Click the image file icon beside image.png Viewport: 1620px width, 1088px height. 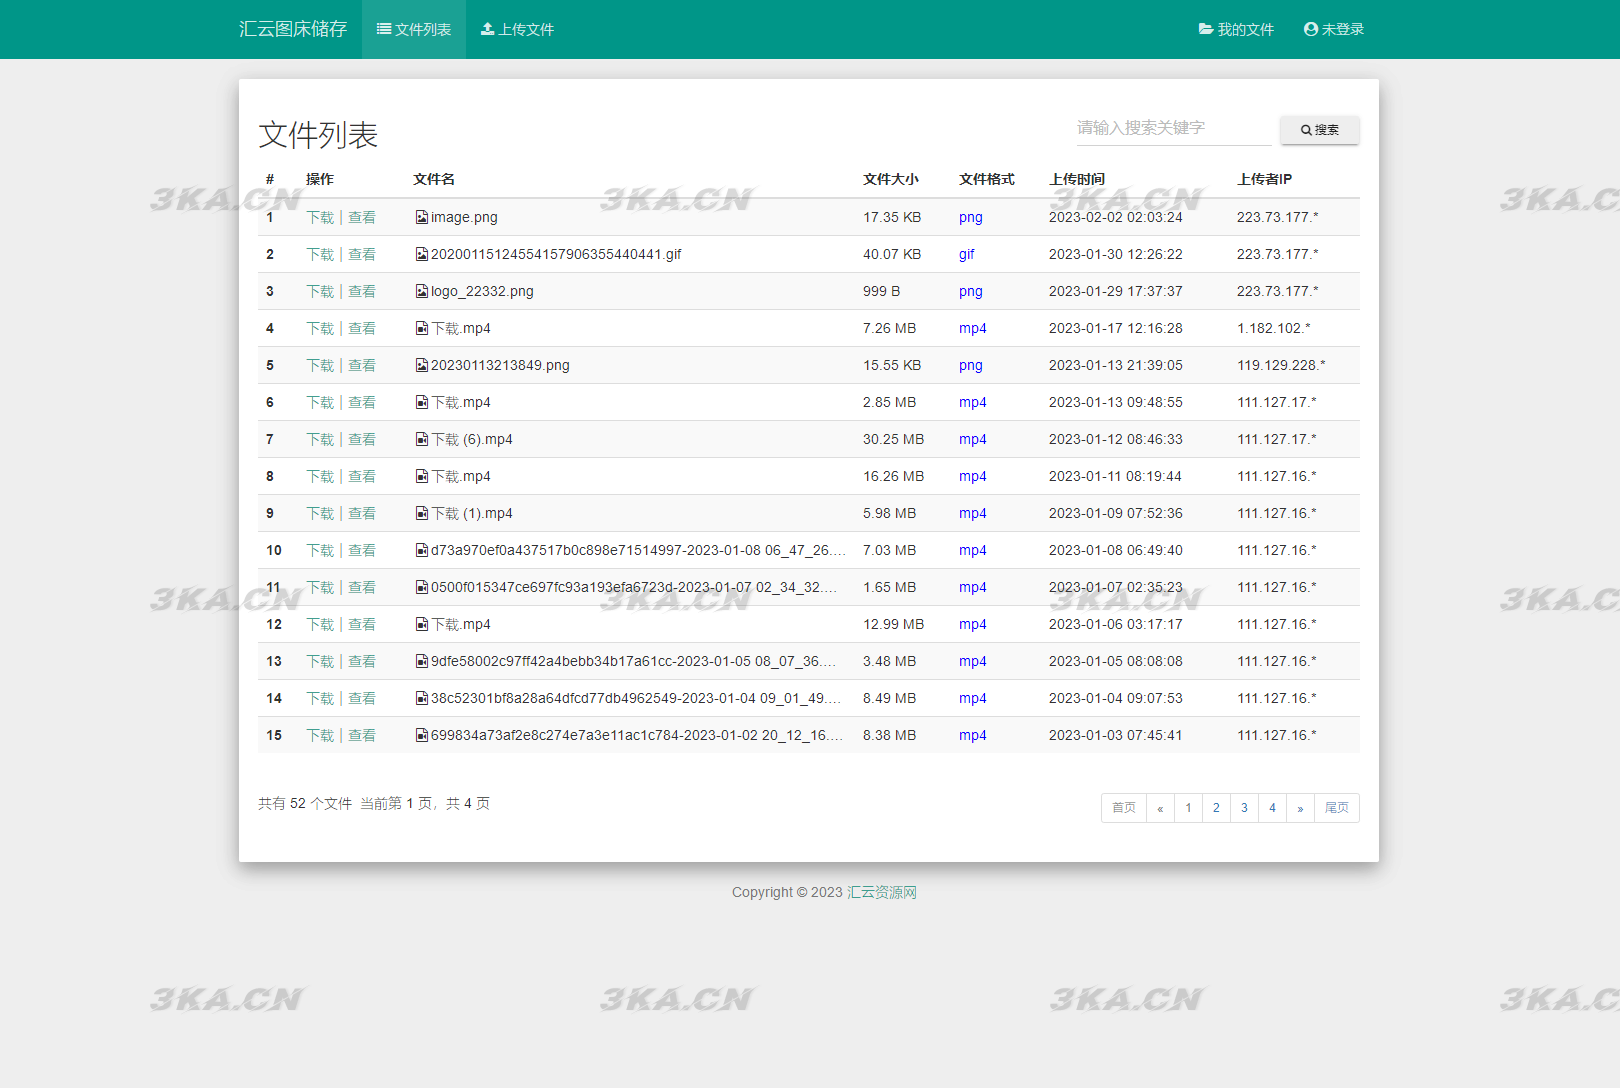coord(422,217)
